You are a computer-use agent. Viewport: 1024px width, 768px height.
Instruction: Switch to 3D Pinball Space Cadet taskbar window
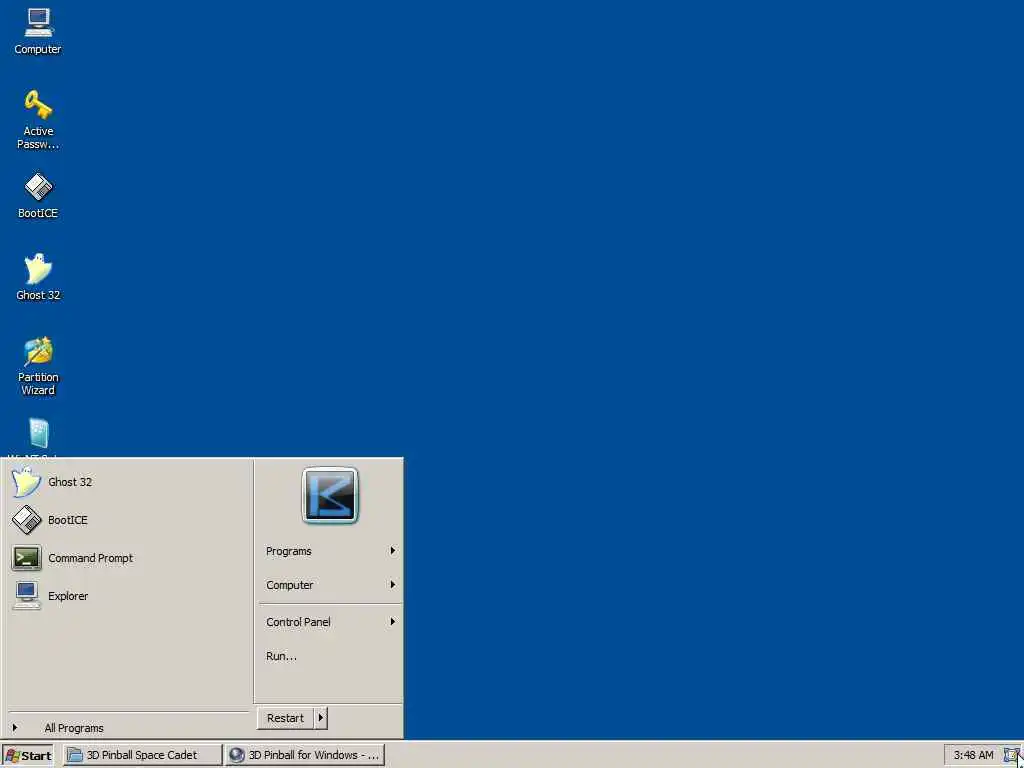[142, 756]
